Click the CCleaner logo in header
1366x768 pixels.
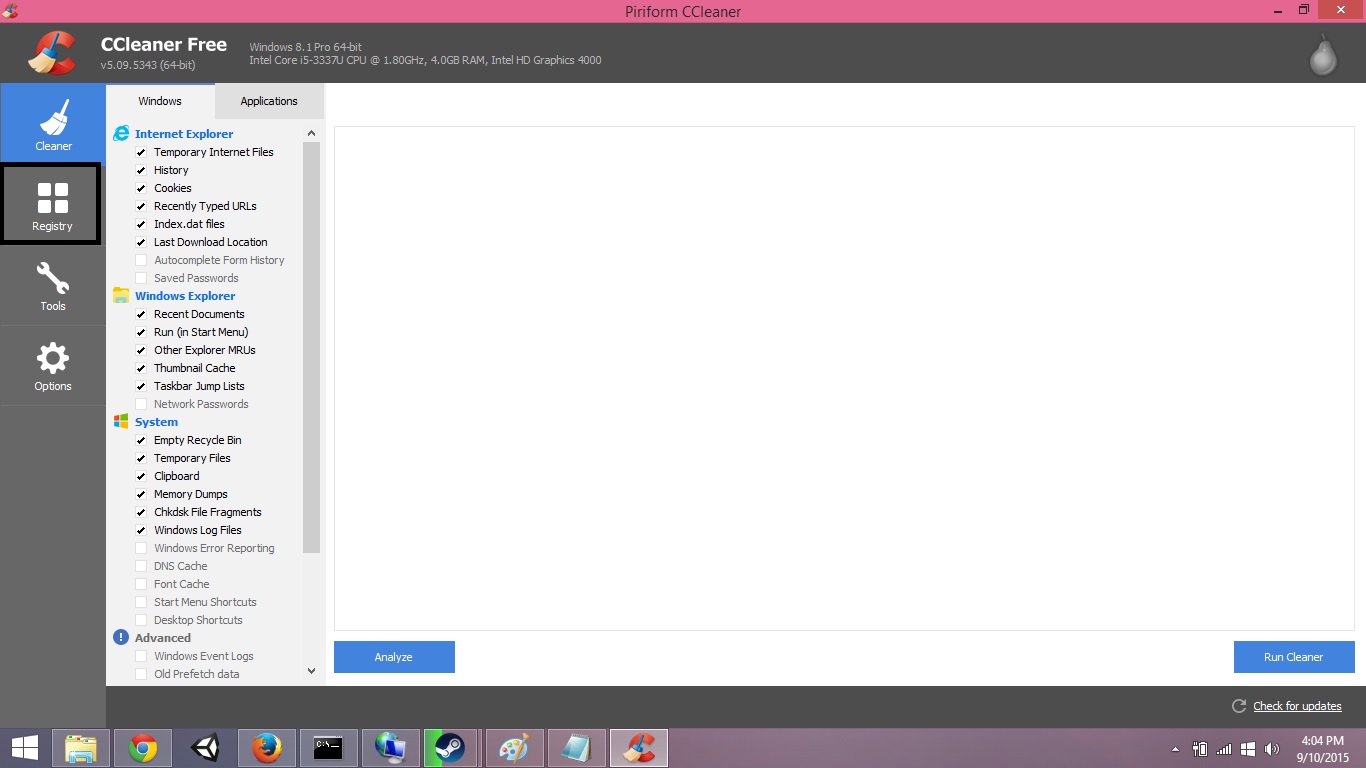(x=53, y=53)
